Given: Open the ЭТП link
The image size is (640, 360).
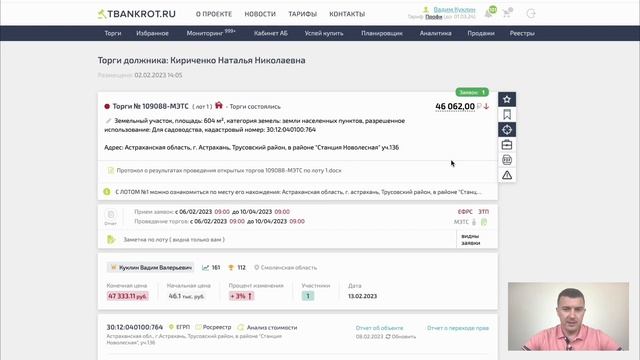Looking at the screenshot, I should click(484, 212).
